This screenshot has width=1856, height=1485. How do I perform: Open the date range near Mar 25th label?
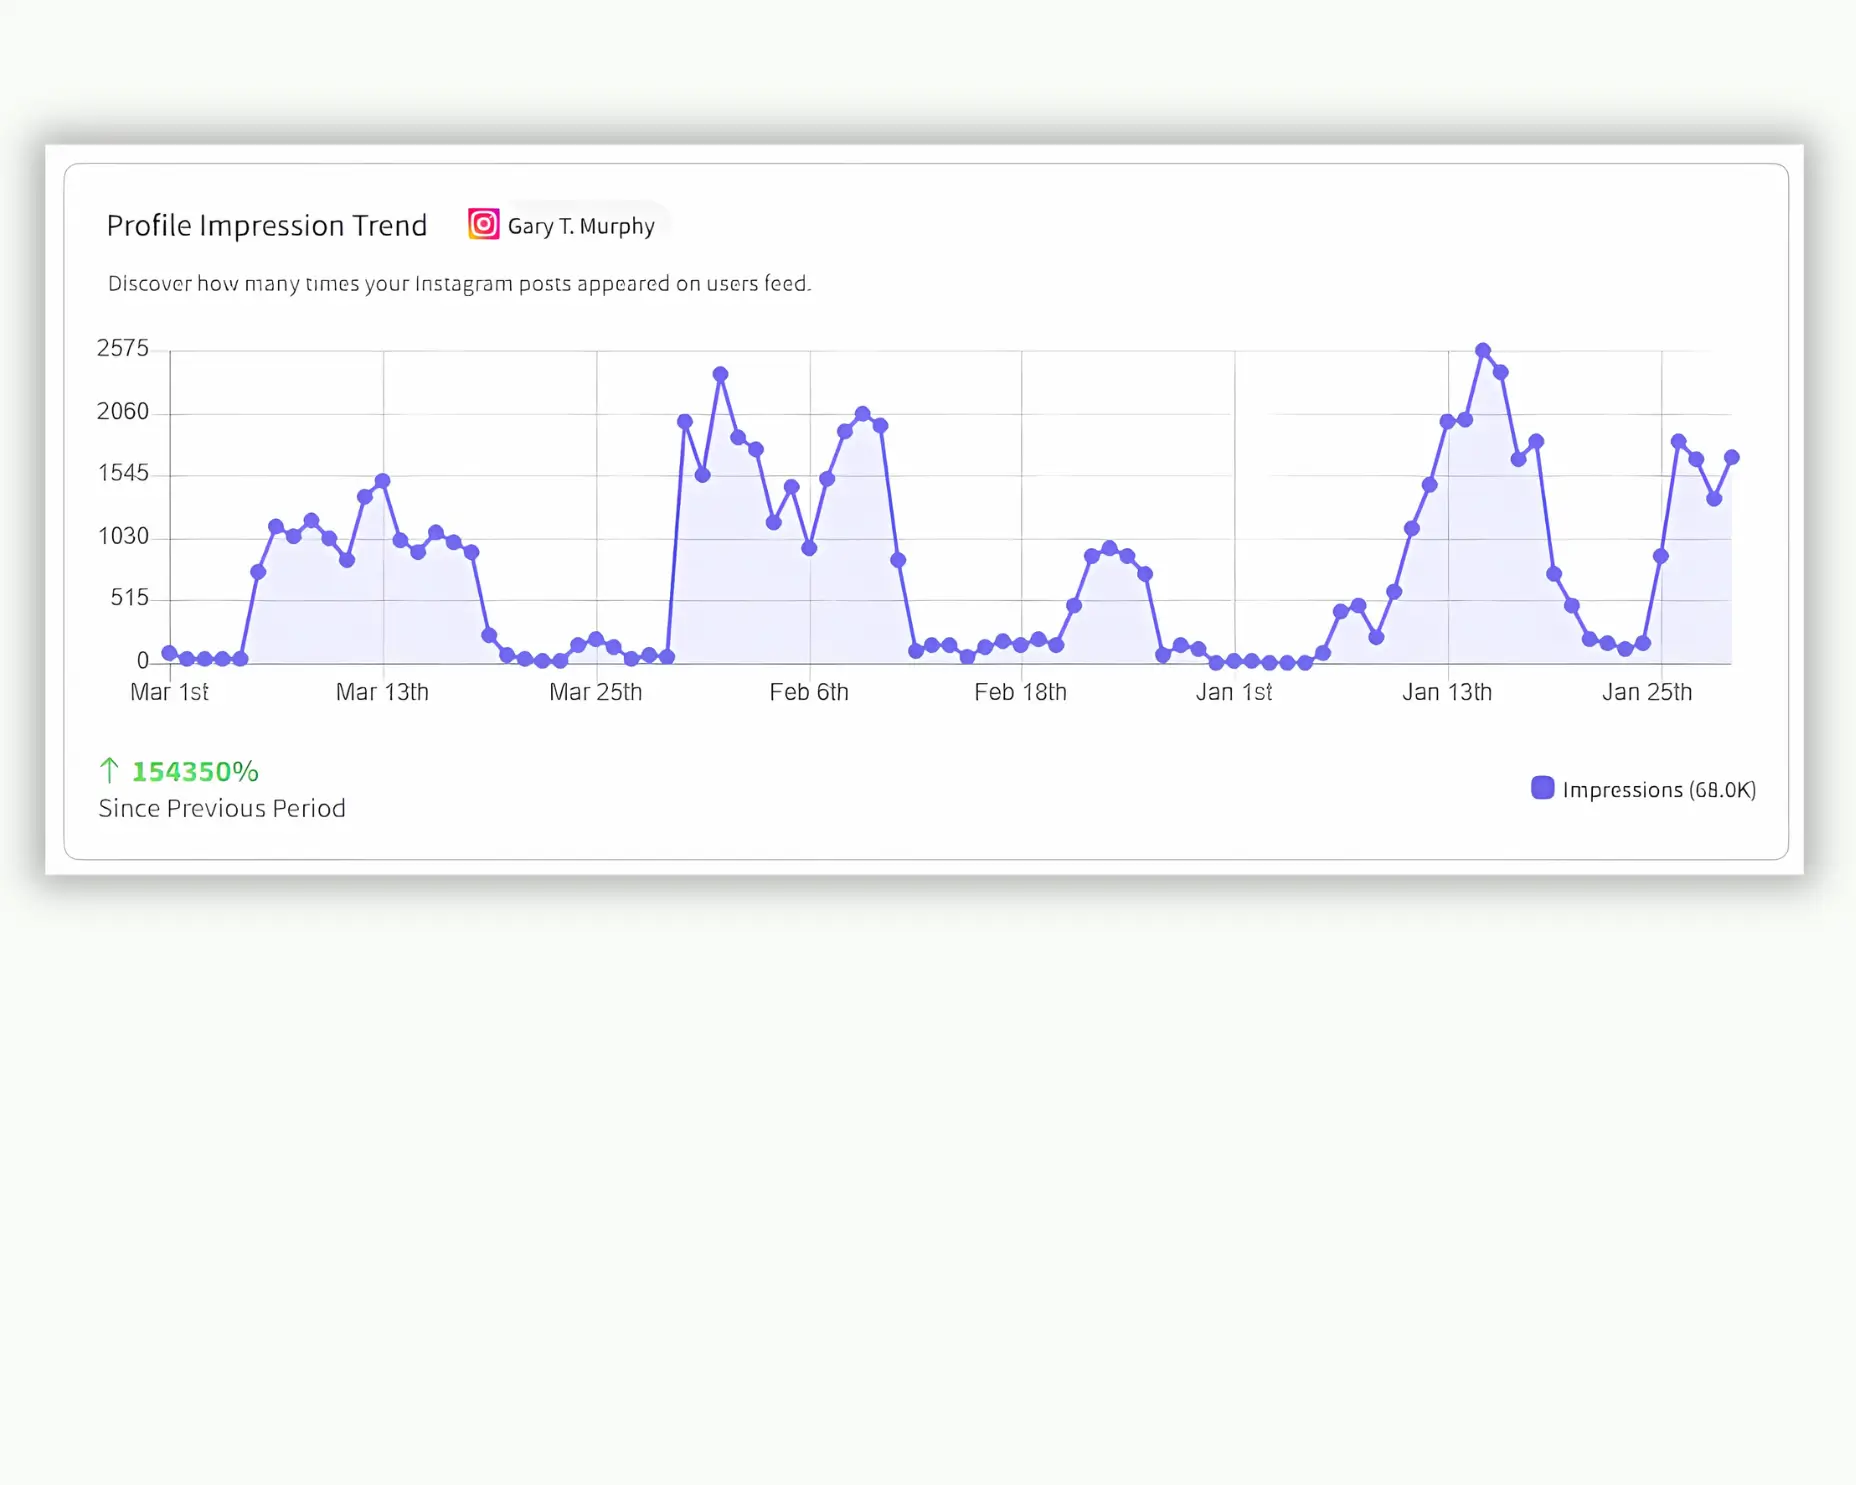(596, 691)
